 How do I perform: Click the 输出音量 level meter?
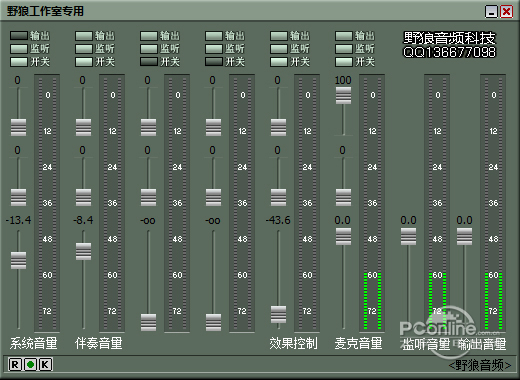pyautogui.click(x=493, y=203)
